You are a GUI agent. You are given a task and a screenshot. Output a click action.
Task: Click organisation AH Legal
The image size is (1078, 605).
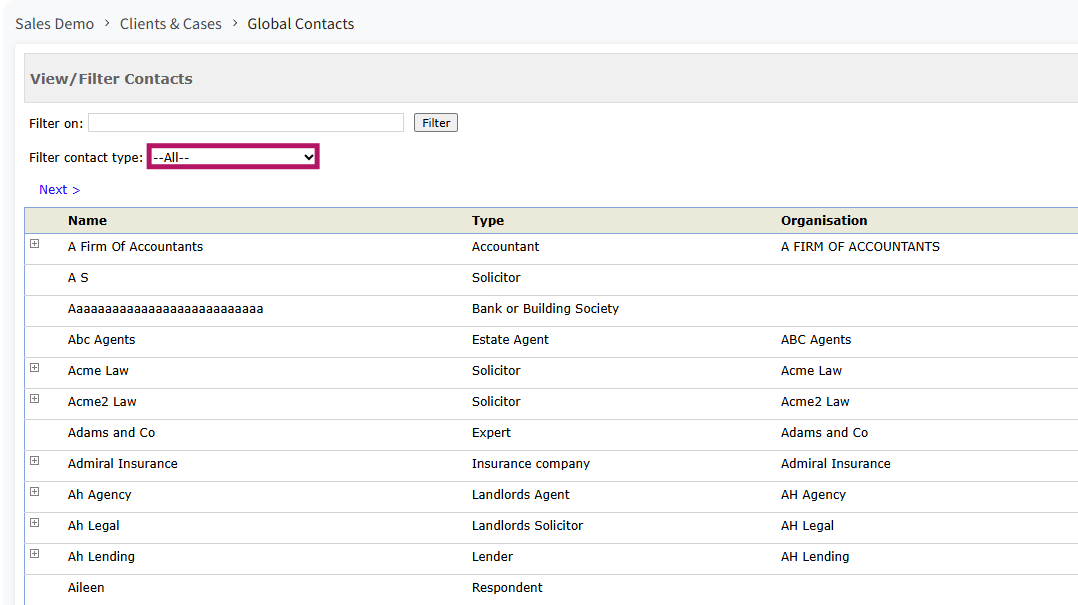(807, 525)
